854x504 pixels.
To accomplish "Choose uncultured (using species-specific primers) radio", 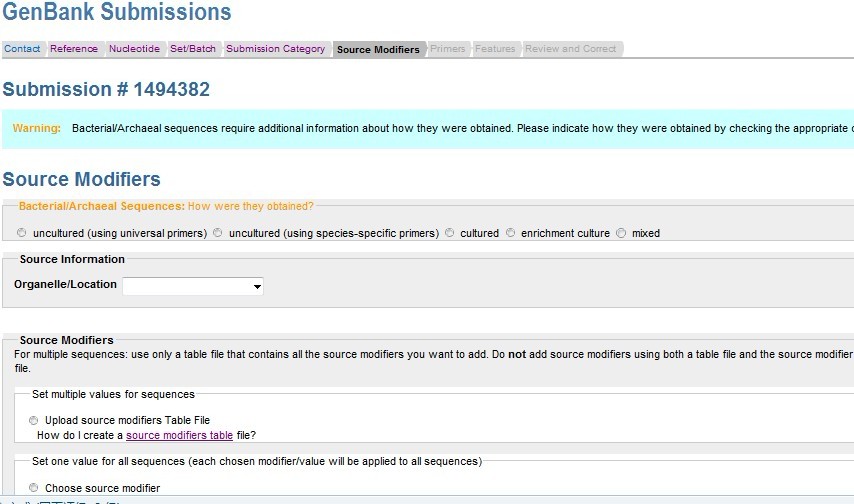I will (219, 233).
